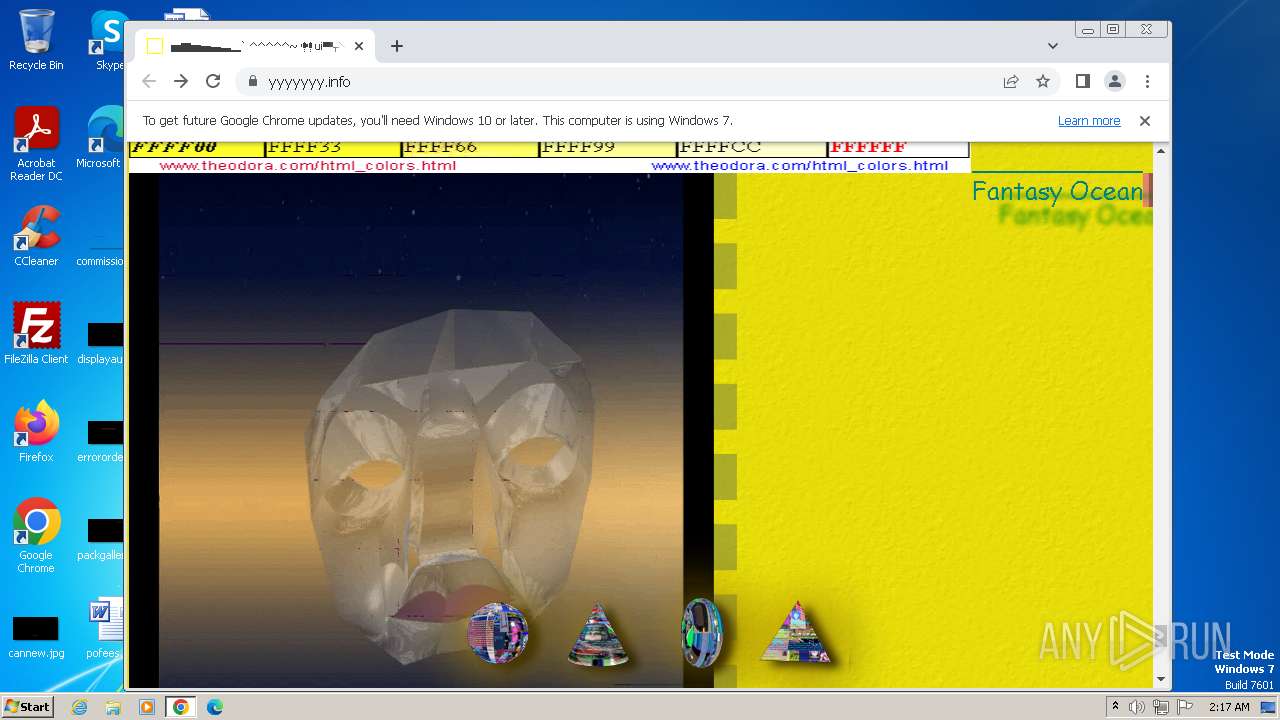Go forward in Chrome's navigation
Screen dimensions: 1280x720
pos(181,82)
